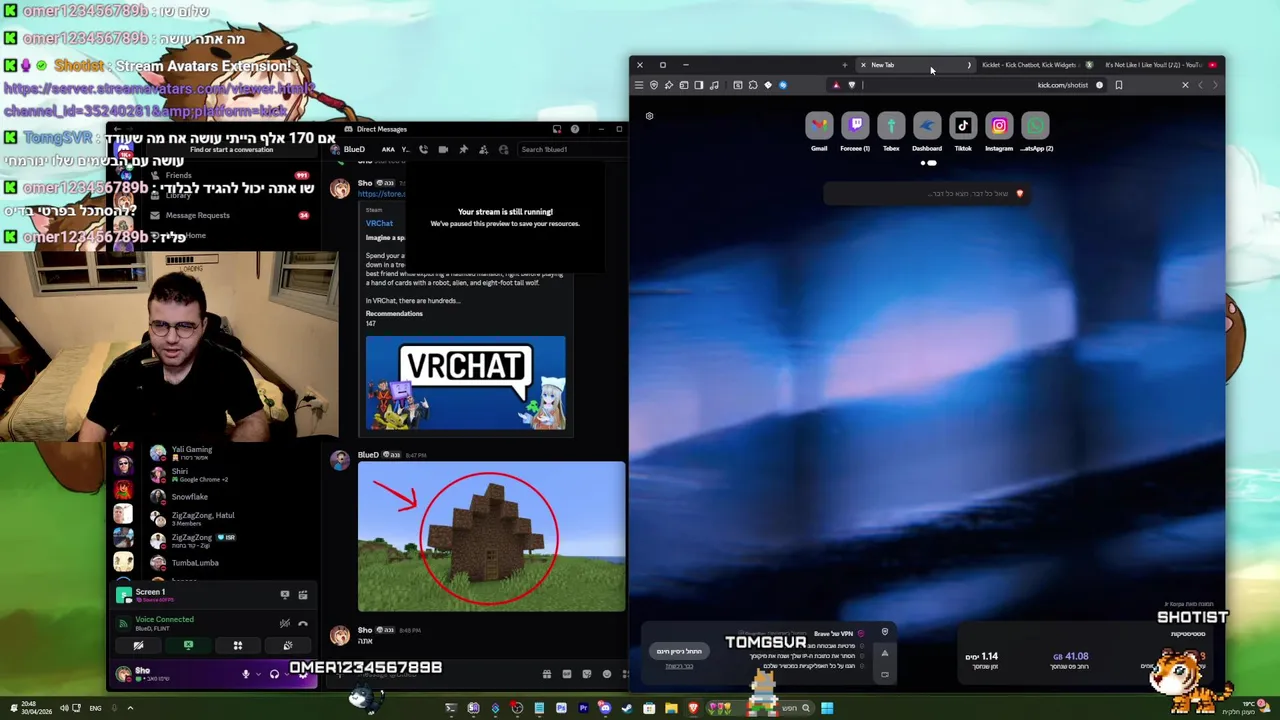
Task: Switch to the New Tab browser tab
Action: [916, 65]
